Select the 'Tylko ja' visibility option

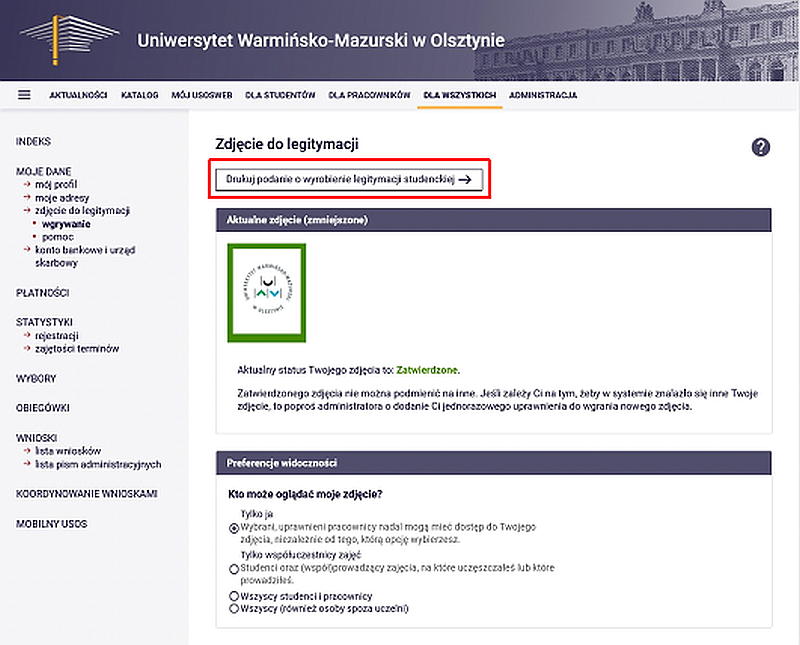coord(234,527)
